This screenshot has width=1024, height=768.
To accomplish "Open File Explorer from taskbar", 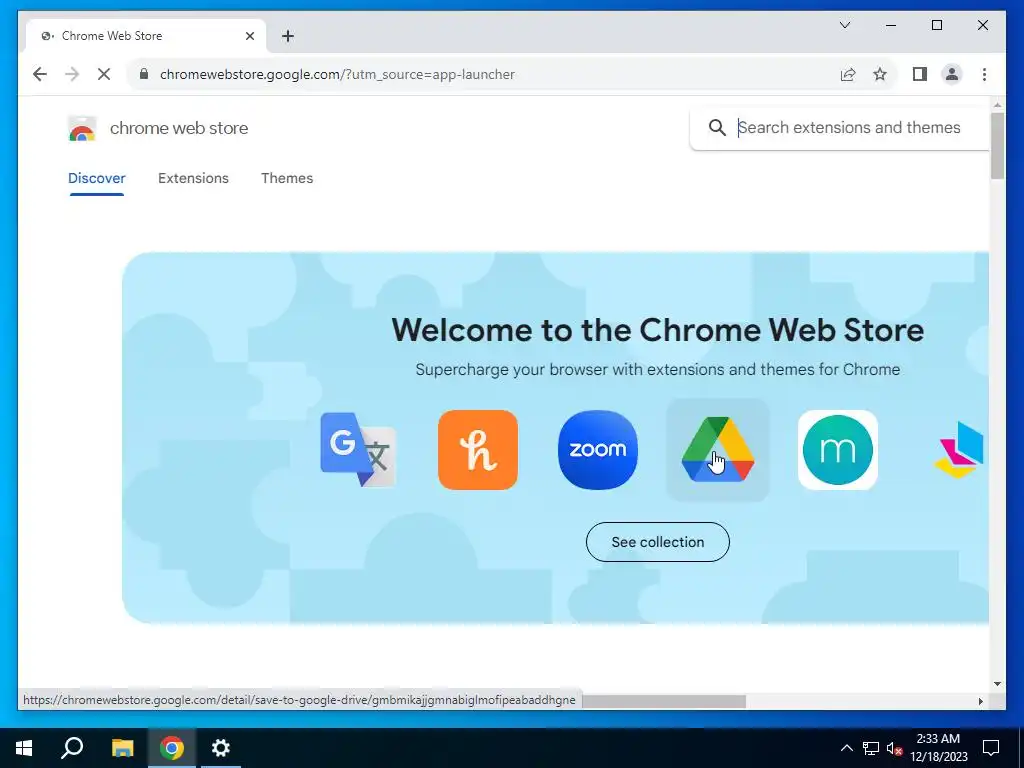I will point(122,748).
